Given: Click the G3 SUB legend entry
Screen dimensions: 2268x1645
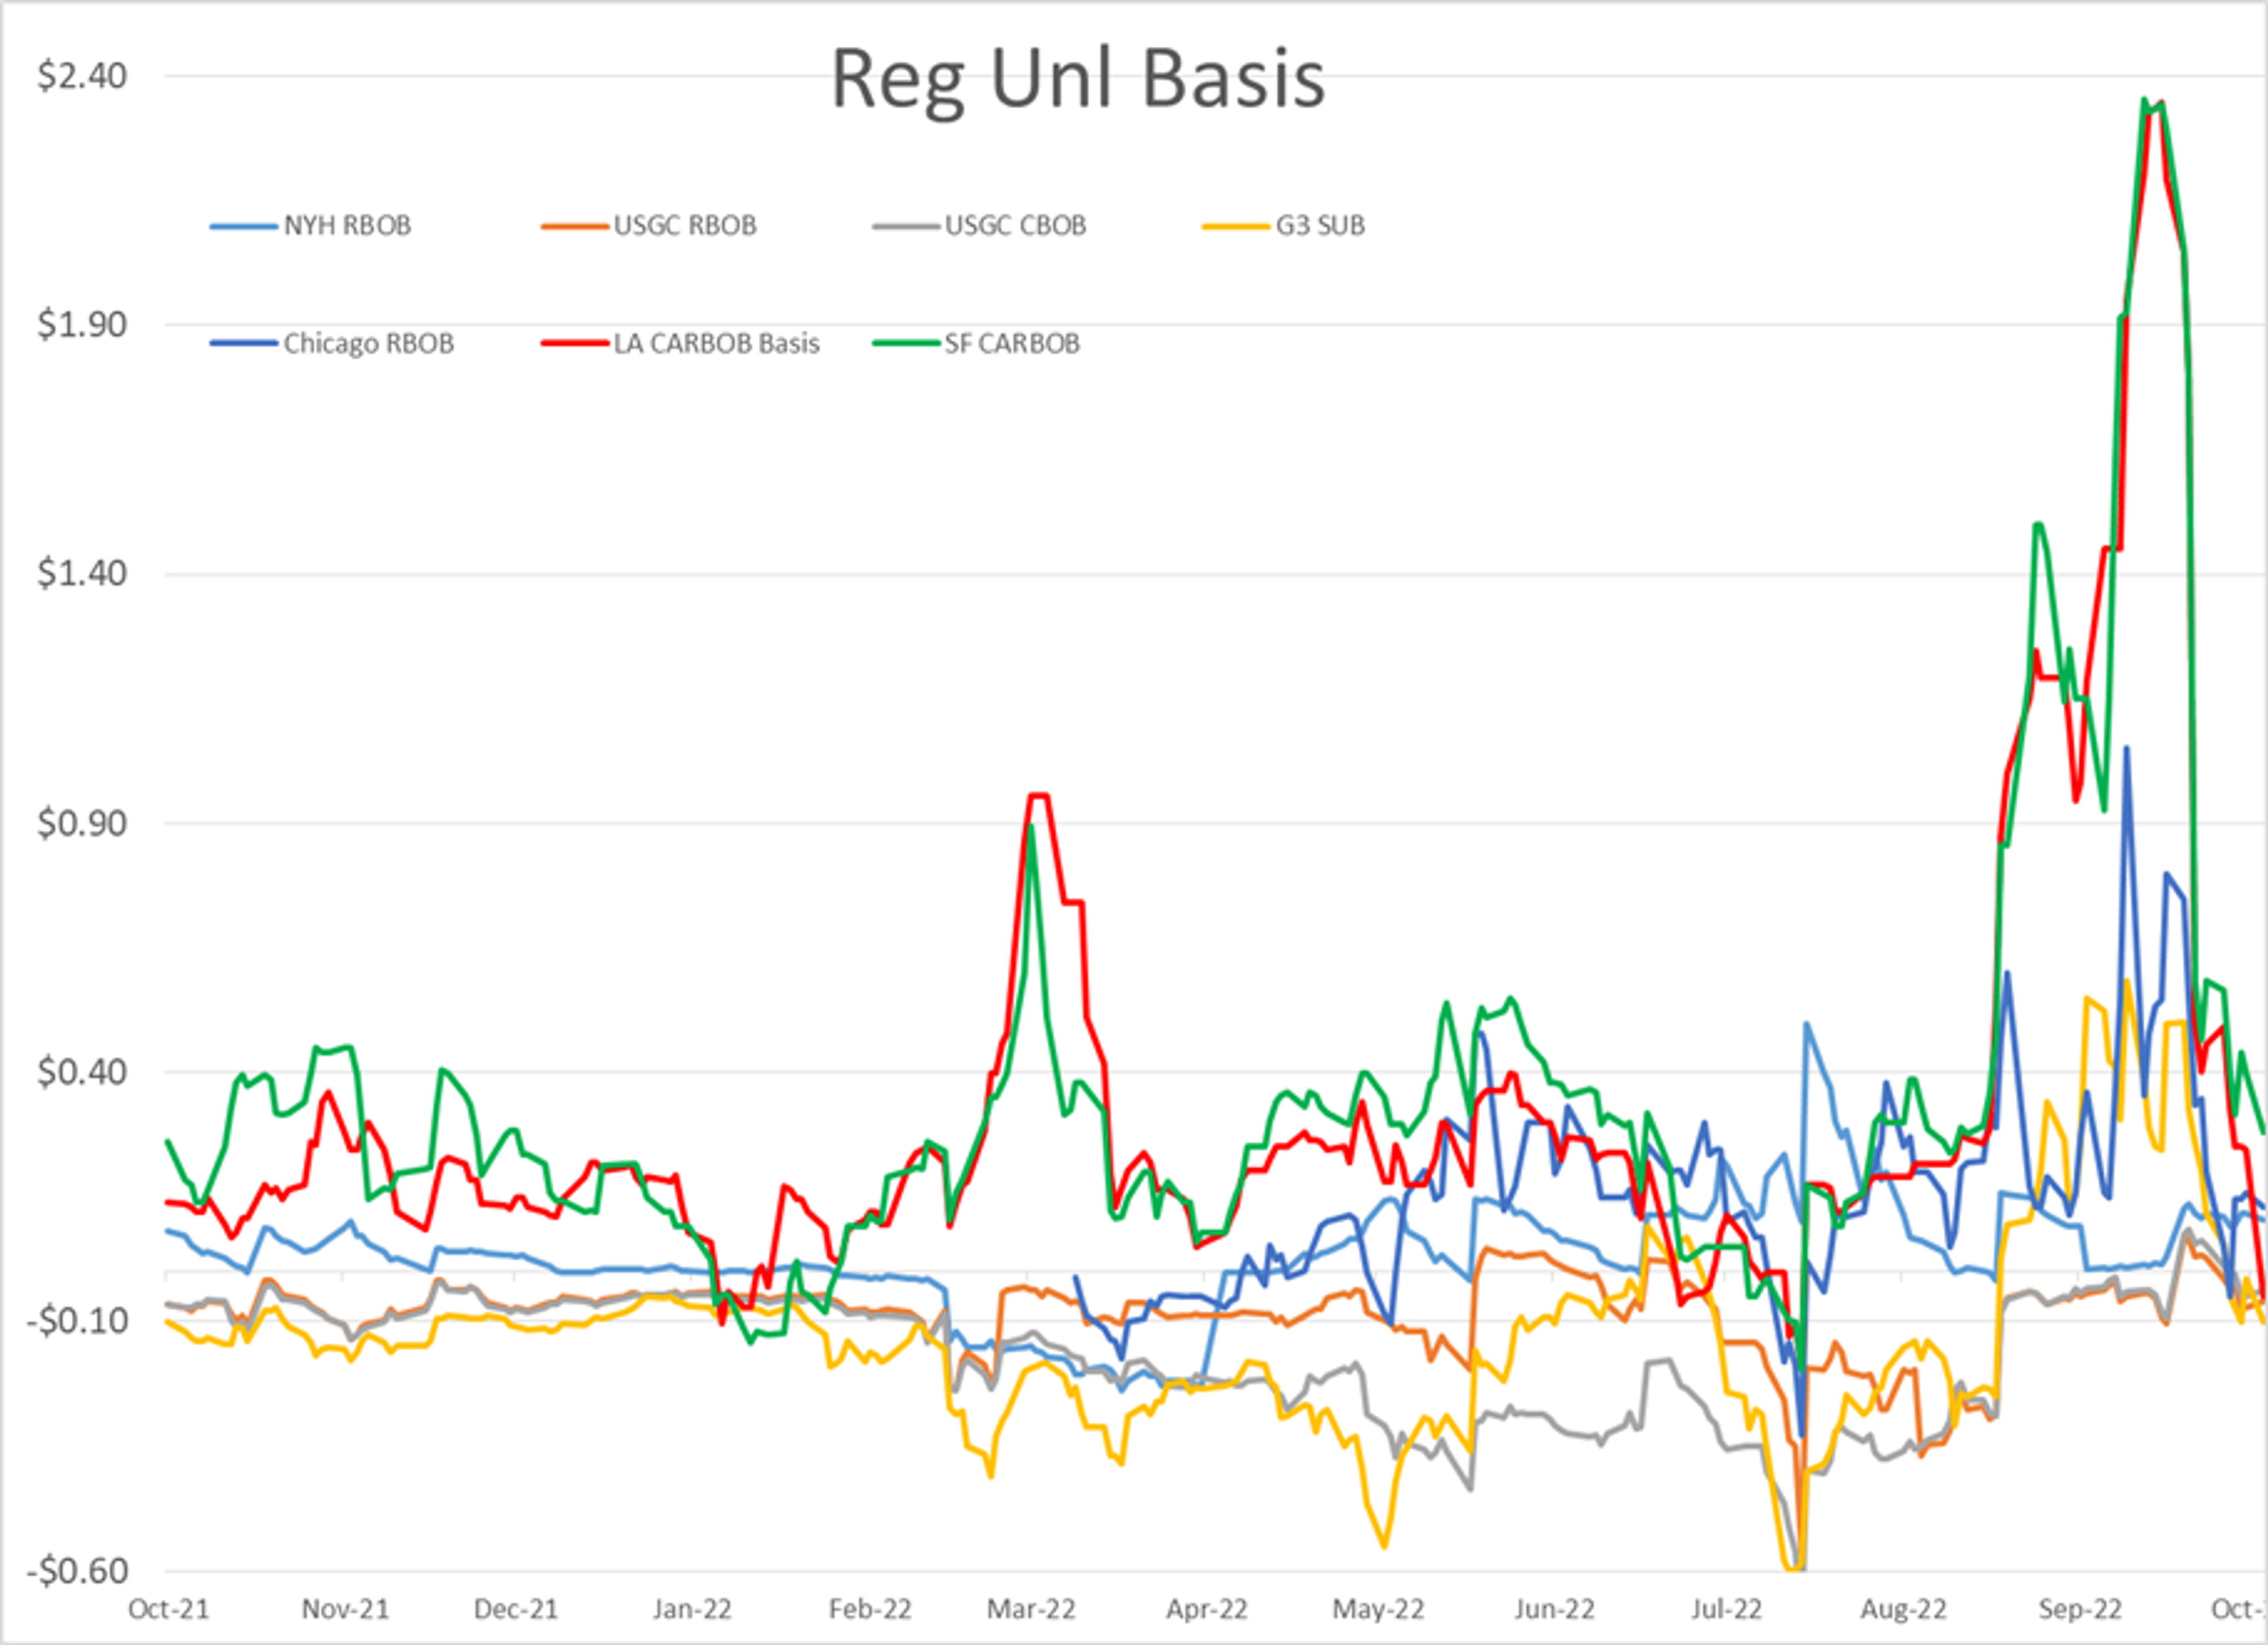Looking at the screenshot, I should [1284, 226].
